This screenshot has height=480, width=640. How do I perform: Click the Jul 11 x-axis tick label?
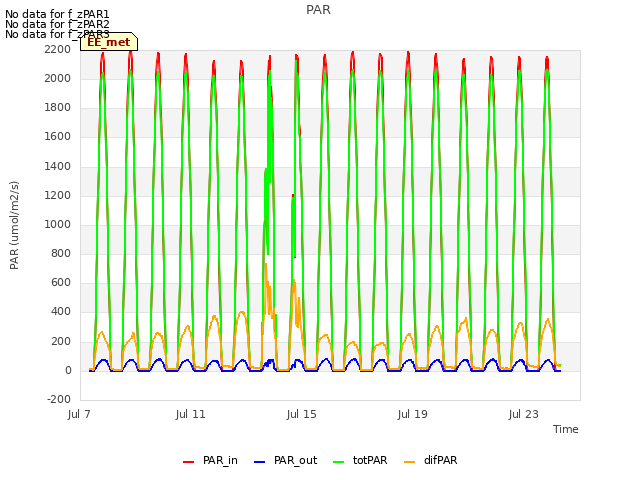point(190,414)
